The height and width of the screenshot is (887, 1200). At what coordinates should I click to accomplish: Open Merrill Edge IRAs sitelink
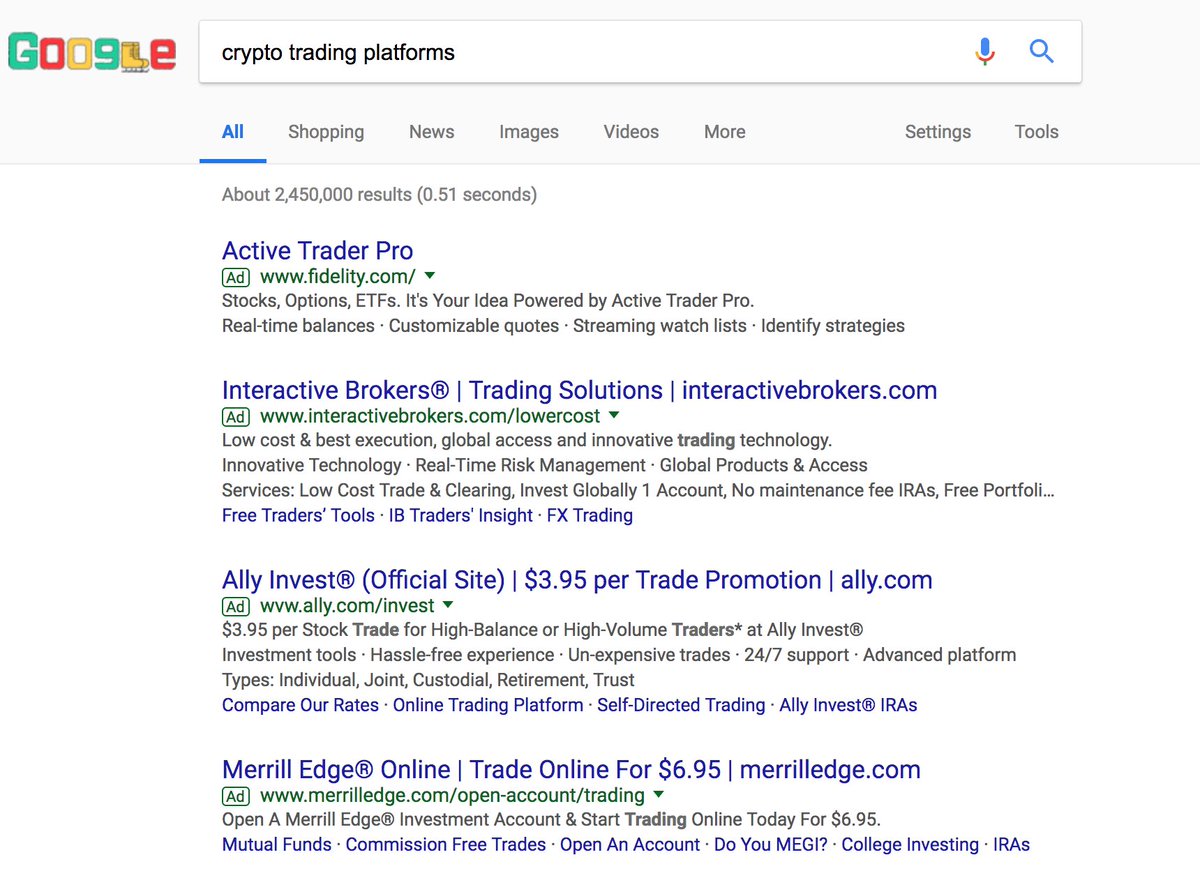(1011, 845)
